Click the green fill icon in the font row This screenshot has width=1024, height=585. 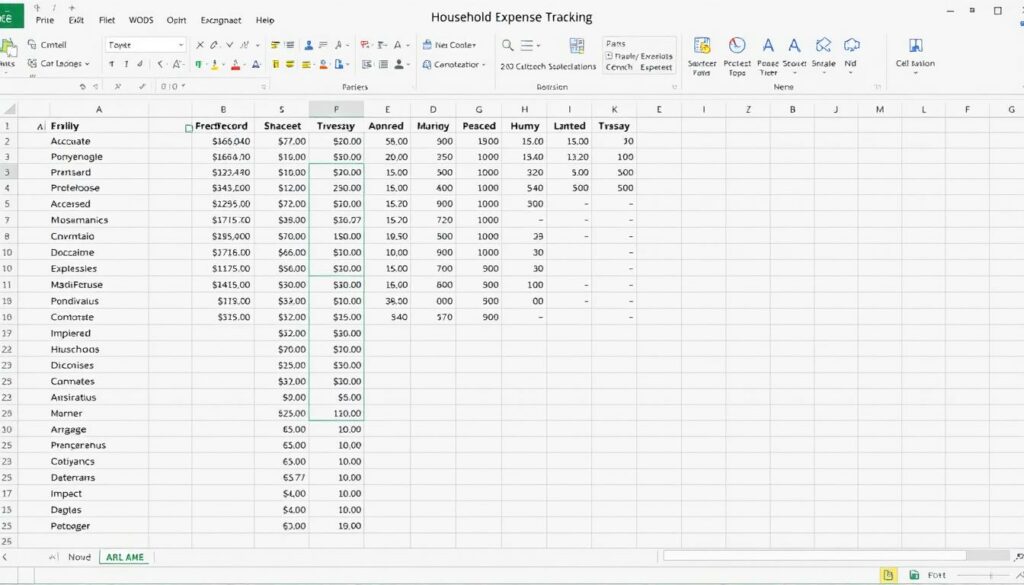click(x=199, y=64)
